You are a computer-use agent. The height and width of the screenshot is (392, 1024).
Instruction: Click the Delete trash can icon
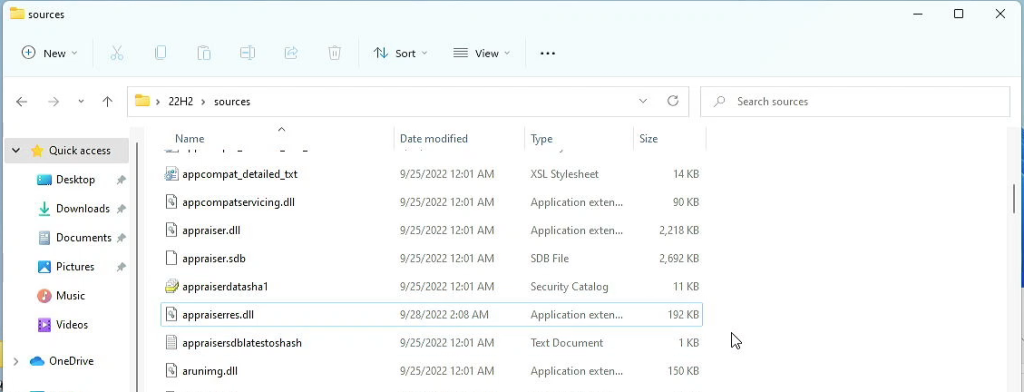[334, 53]
